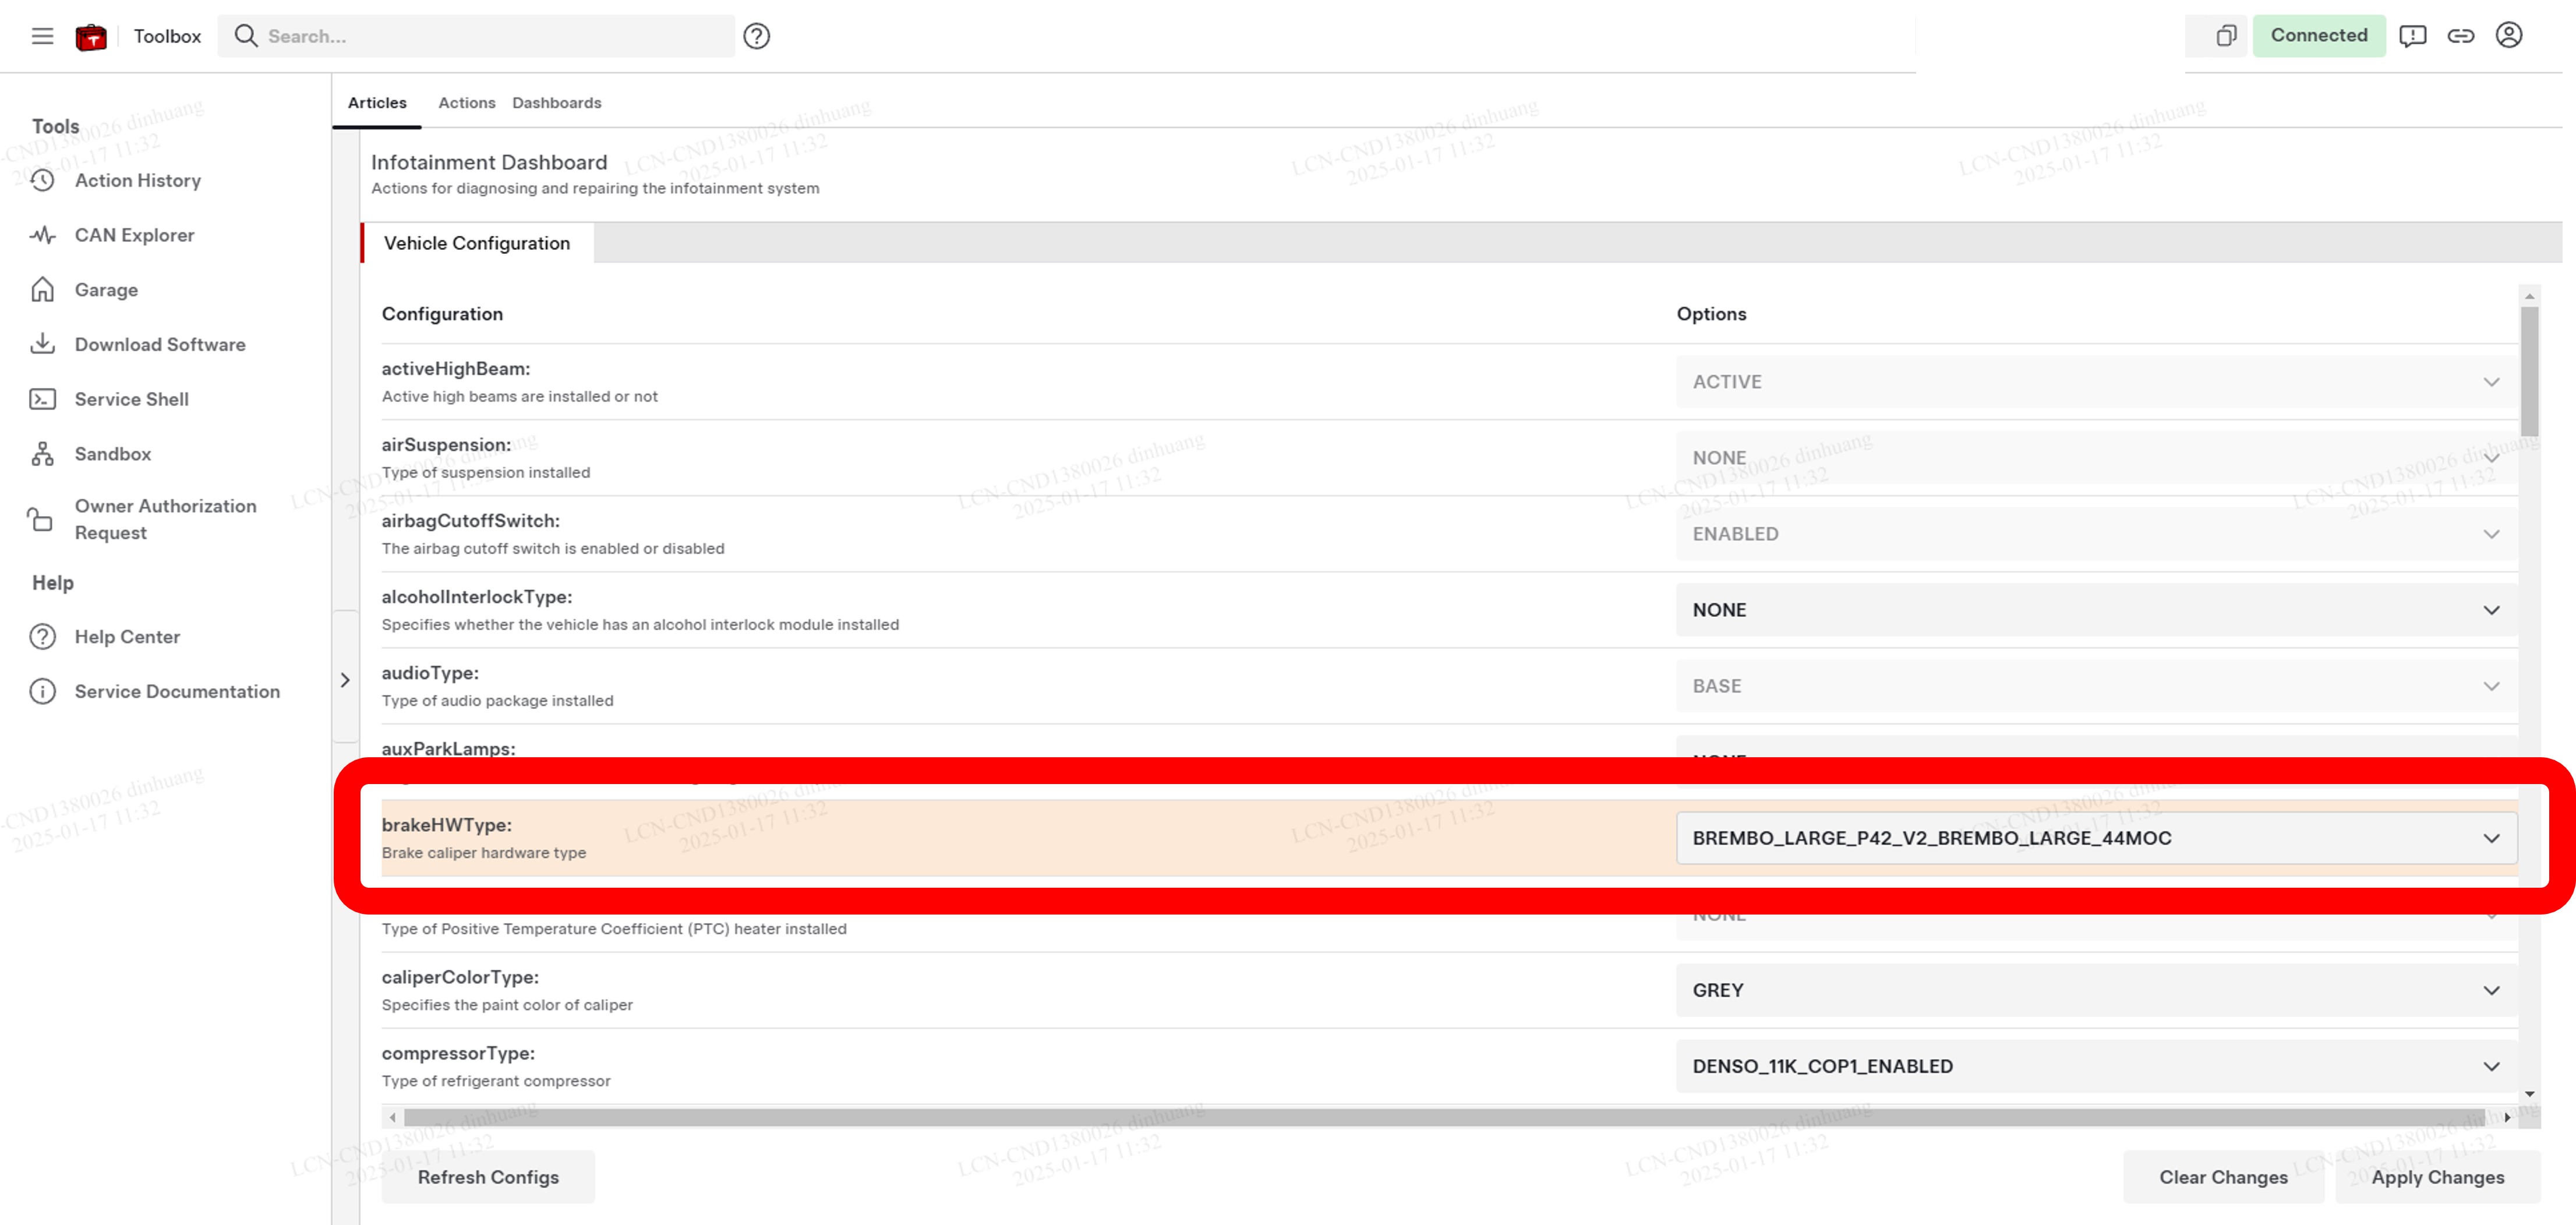2576x1225 pixels.
Task: Click the Refresh Configs button
Action: tap(488, 1177)
